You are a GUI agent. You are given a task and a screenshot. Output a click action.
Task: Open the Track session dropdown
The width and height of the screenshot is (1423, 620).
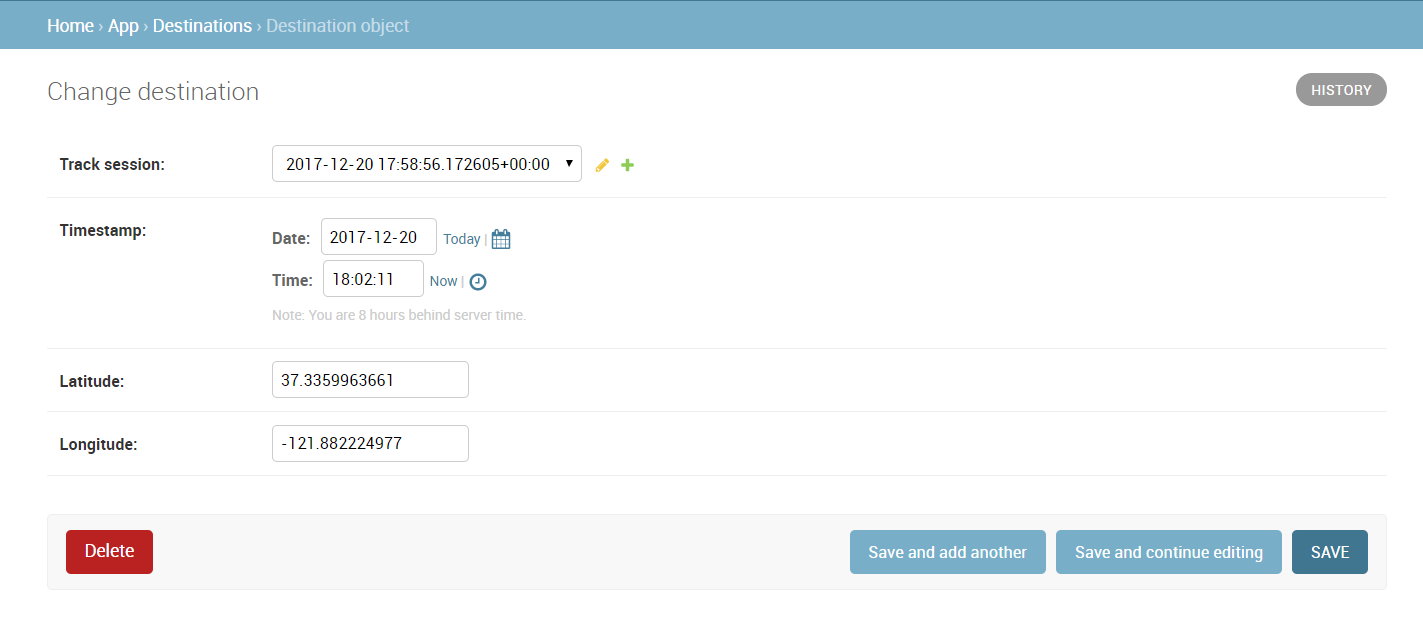[427, 164]
